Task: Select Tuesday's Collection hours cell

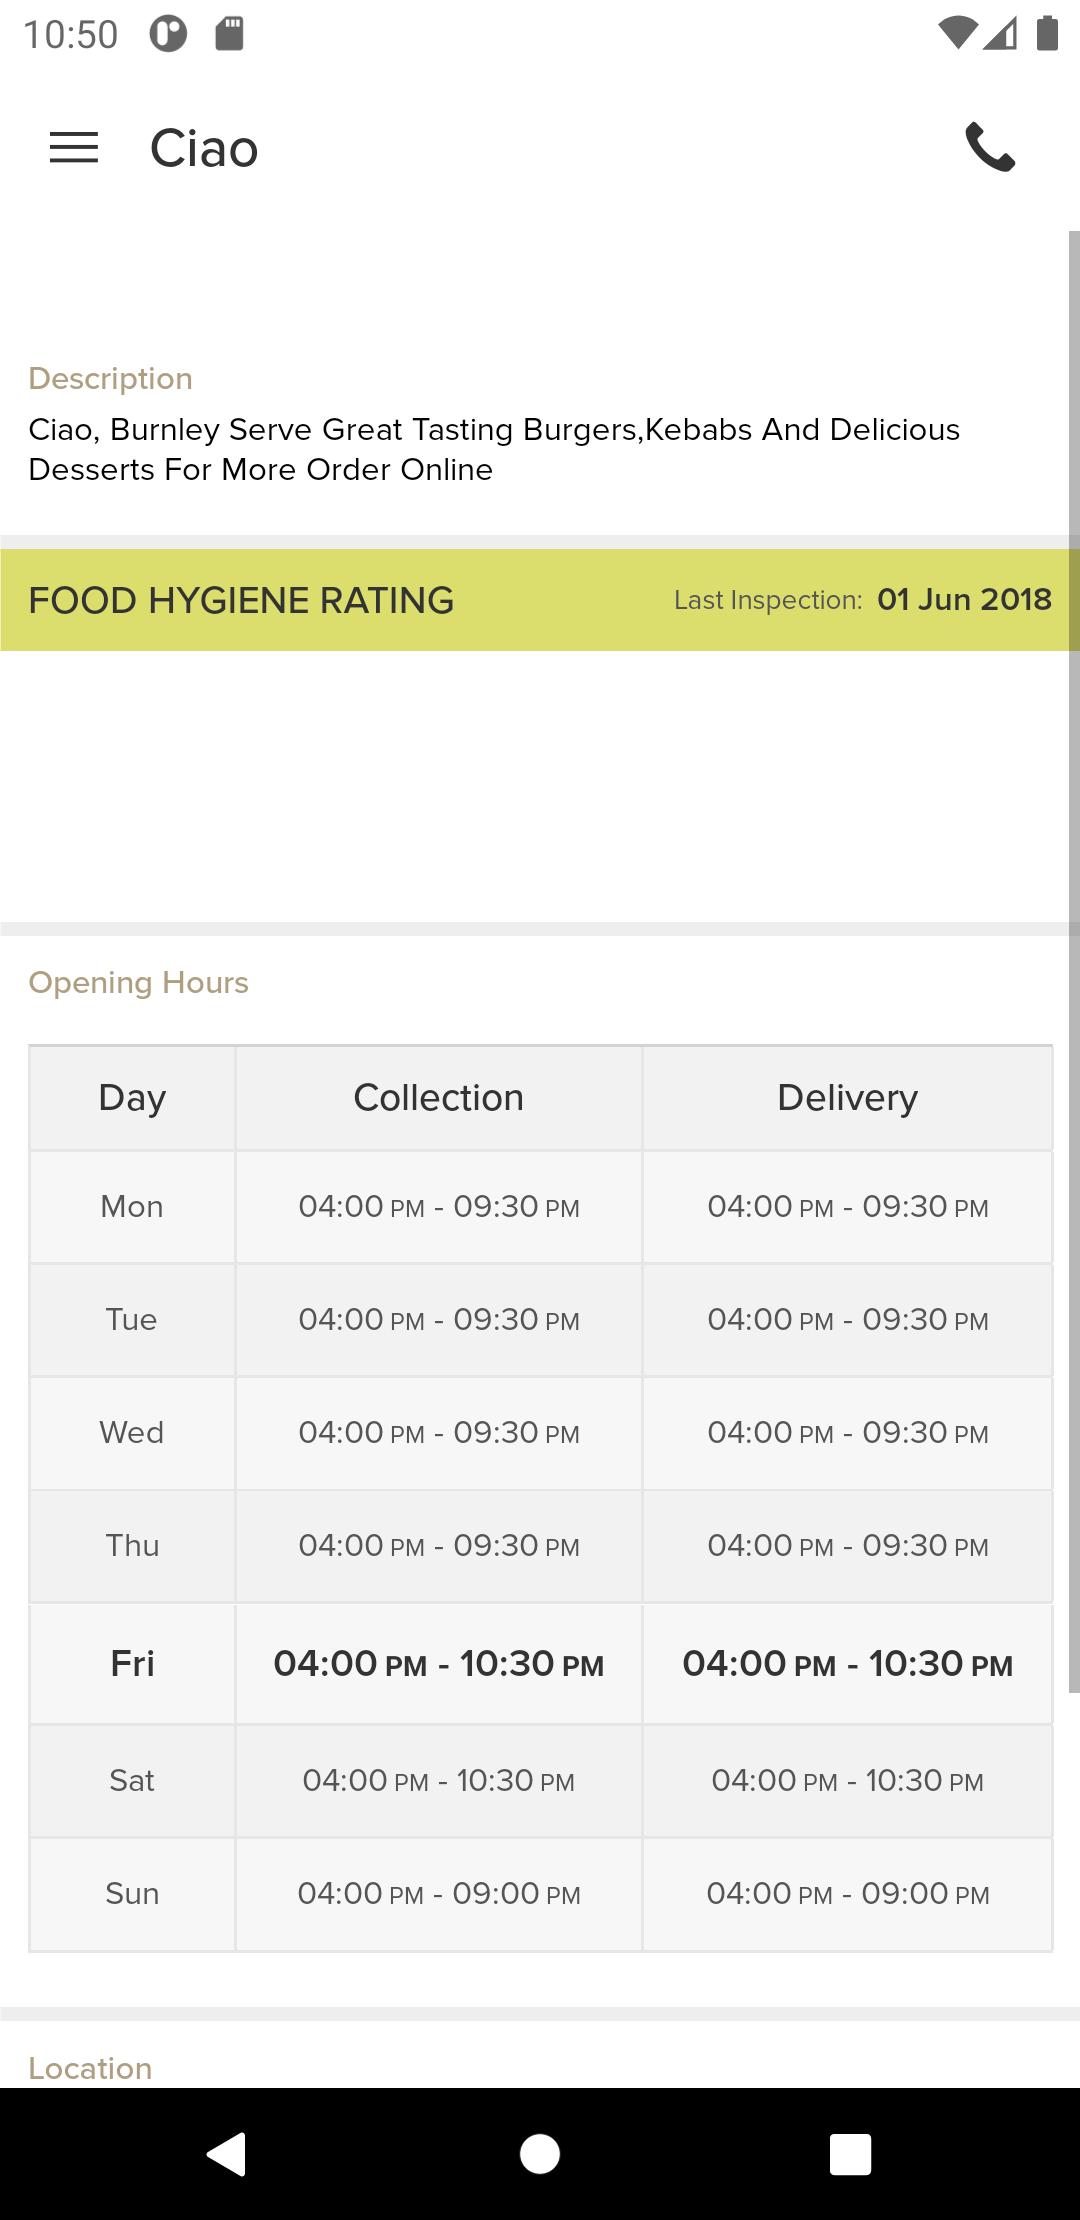Action: 439,1320
